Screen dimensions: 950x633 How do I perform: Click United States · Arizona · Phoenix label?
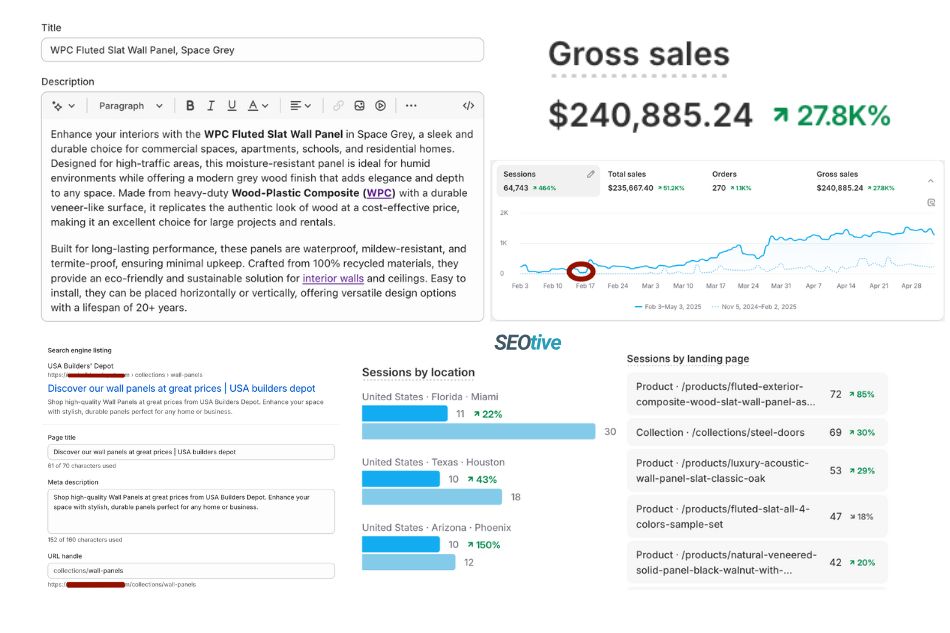[x=437, y=528]
